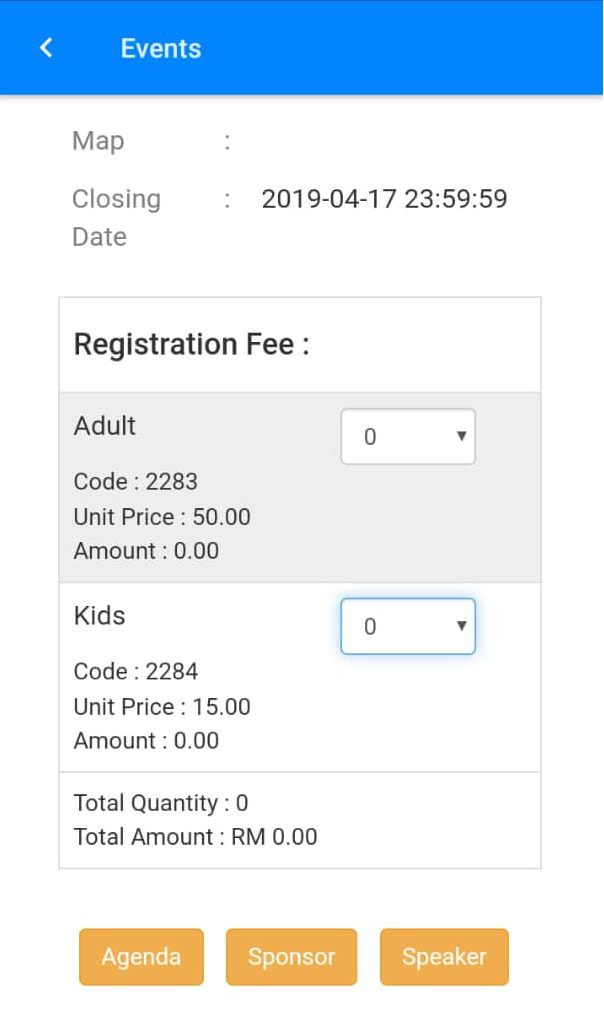Tap Kids Unit Price 15.00
The width and height of the screenshot is (604, 1036).
[x=162, y=707]
